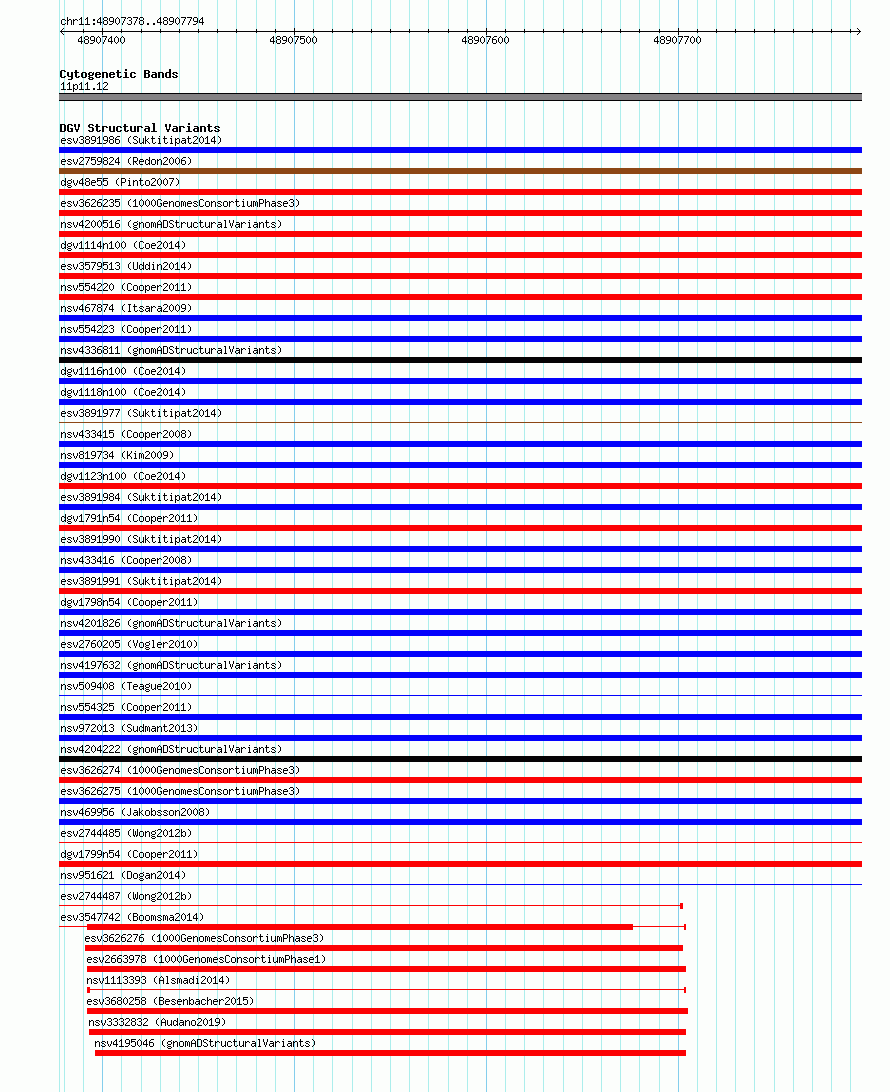Select nsv4195046 (gnomADStructuralVariants) label
The width and height of the screenshot is (890, 1092).
pos(205,1043)
